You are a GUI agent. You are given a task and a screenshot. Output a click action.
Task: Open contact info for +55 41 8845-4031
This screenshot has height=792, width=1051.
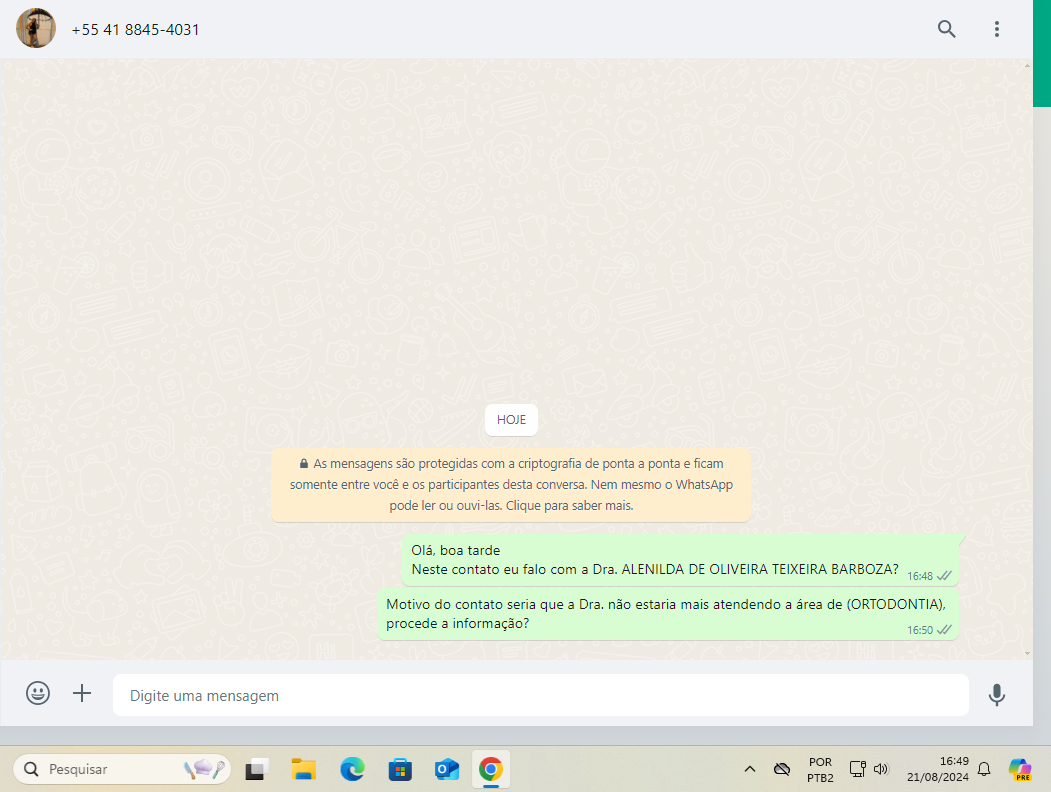pos(135,29)
